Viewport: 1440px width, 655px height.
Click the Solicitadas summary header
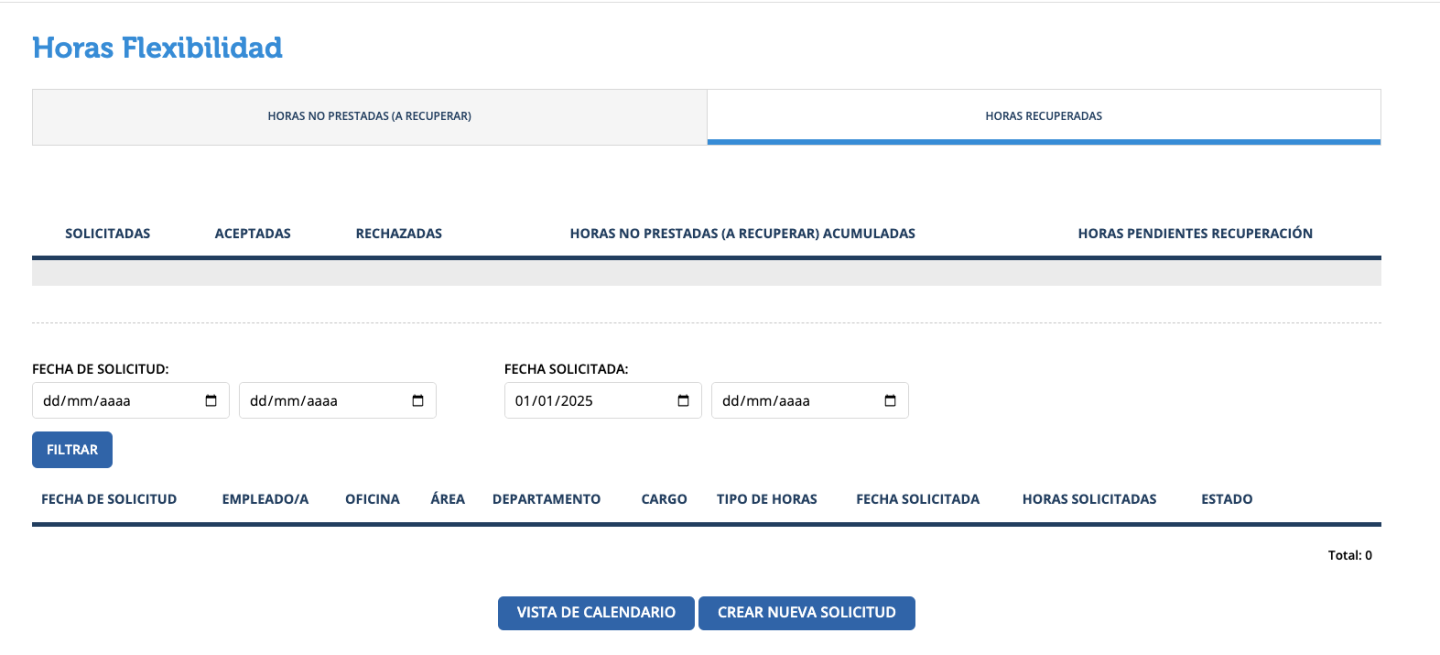(108, 234)
